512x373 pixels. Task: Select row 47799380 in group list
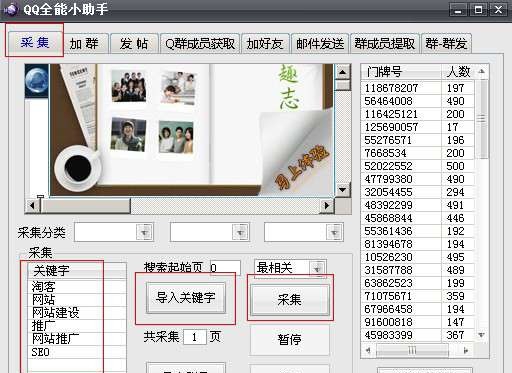(x=417, y=179)
